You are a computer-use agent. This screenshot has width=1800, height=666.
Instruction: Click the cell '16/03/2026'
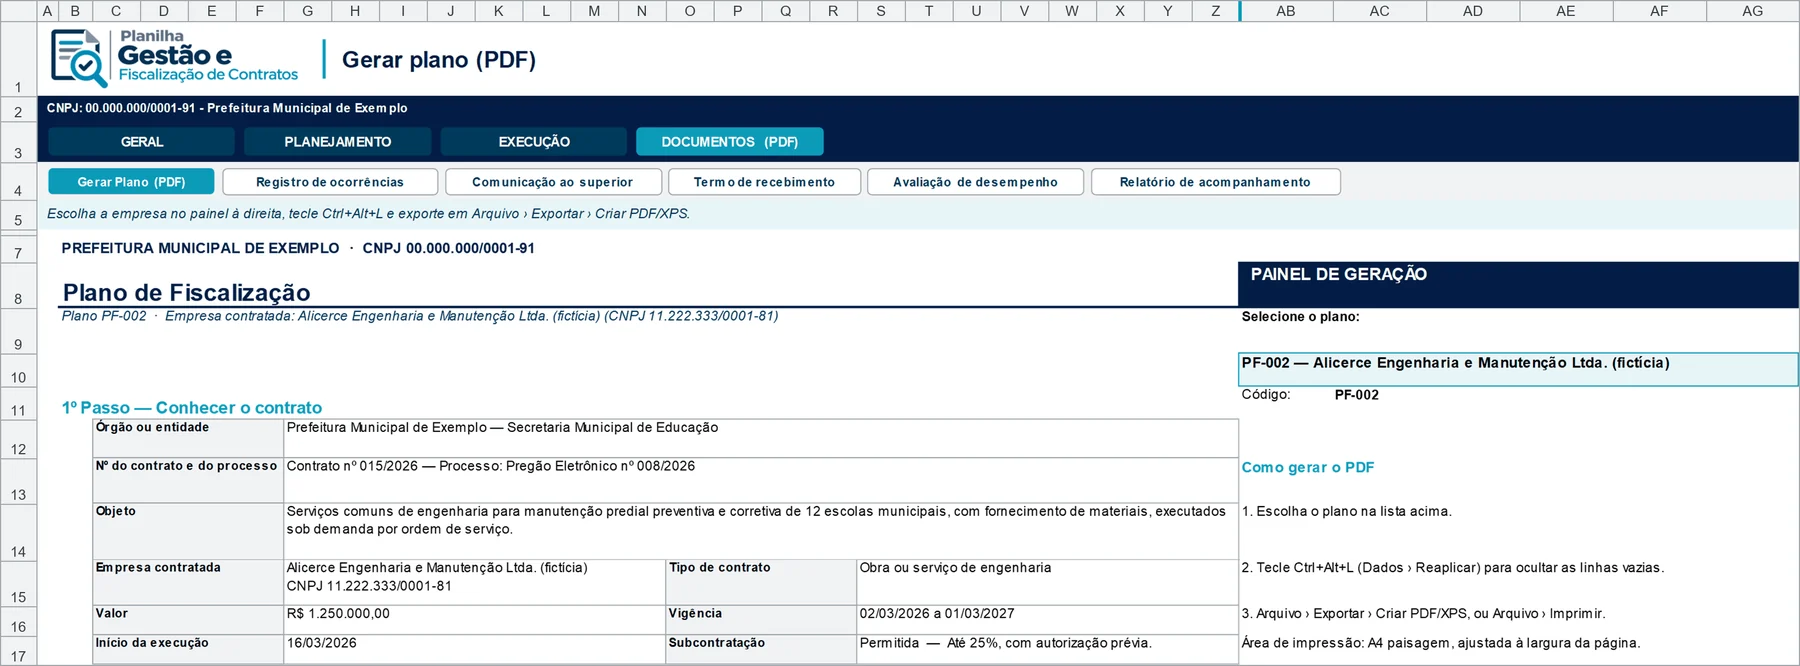point(475,649)
